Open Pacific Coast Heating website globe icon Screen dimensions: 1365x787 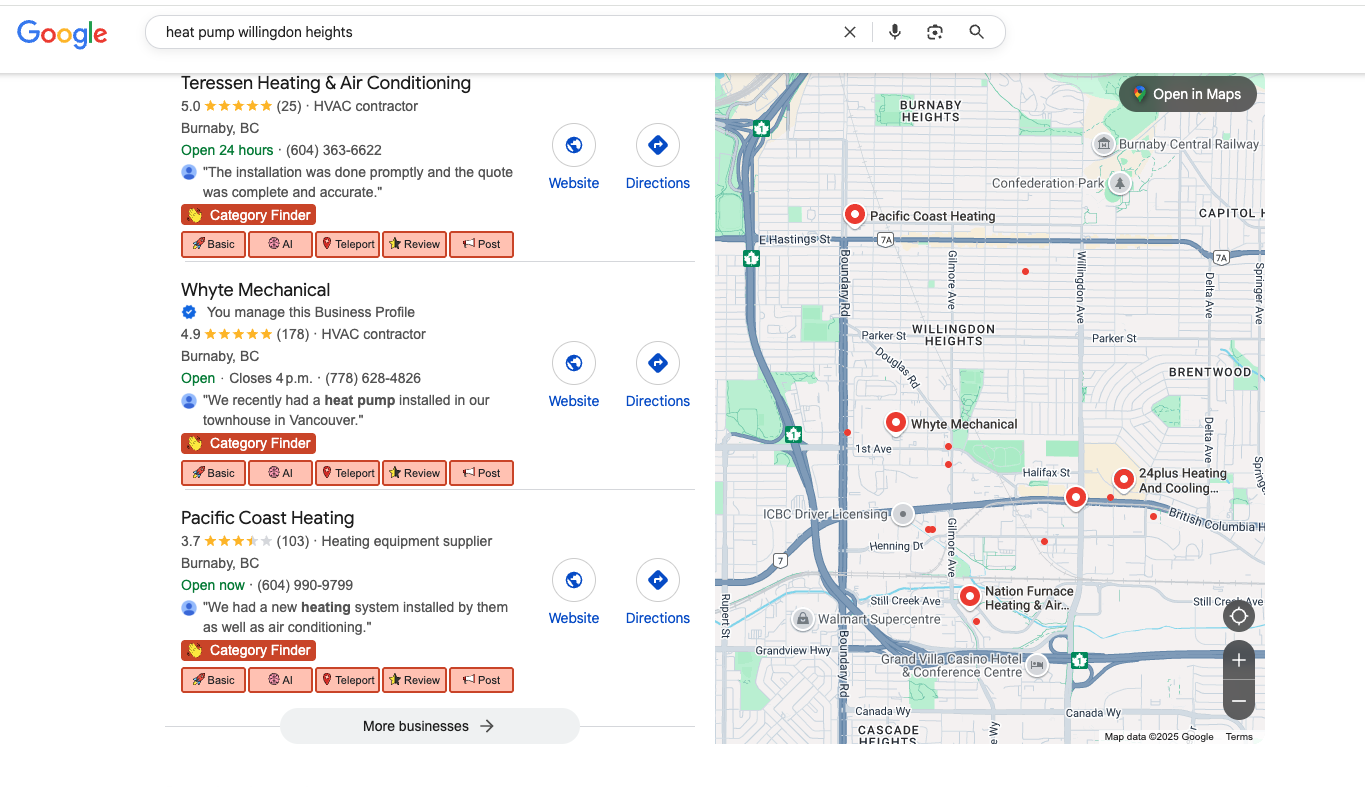[574, 581]
